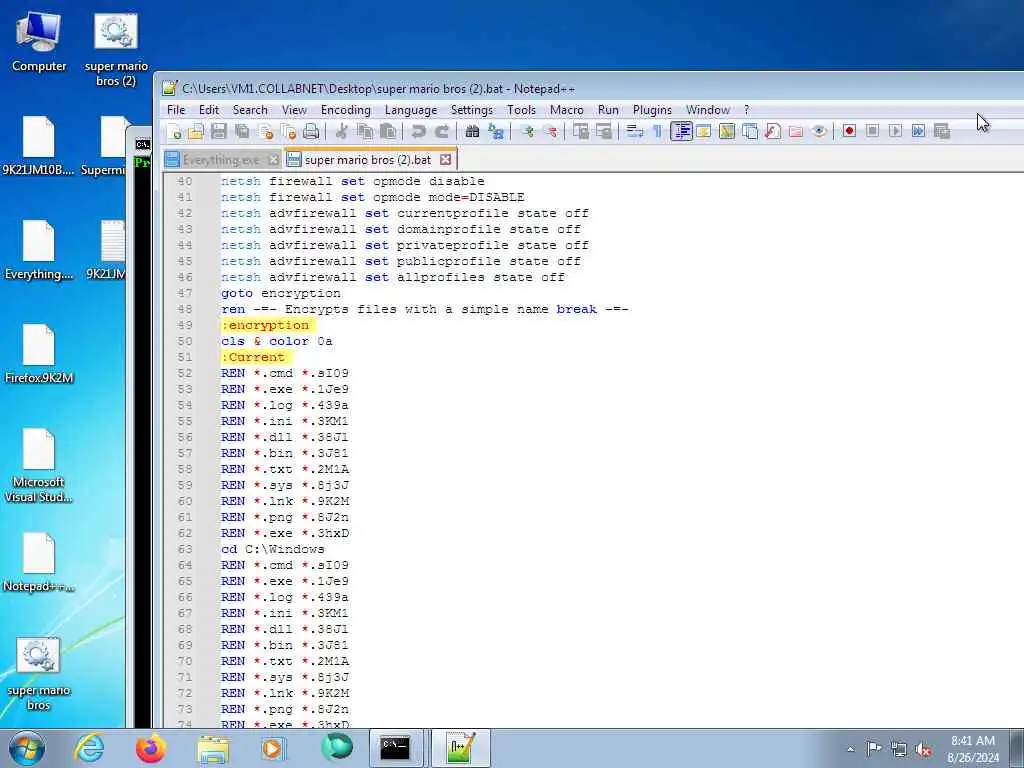Click Run Macro Multiple Times icon

pyautogui.click(x=918, y=131)
